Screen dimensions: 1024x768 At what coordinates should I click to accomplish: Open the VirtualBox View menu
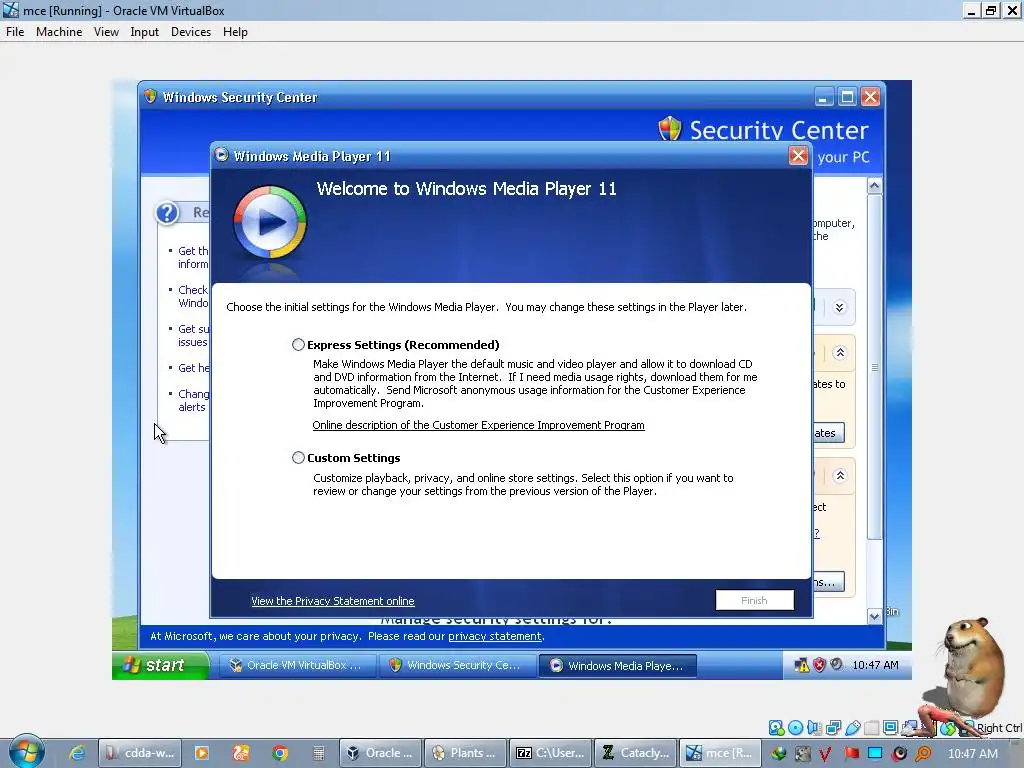106,32
